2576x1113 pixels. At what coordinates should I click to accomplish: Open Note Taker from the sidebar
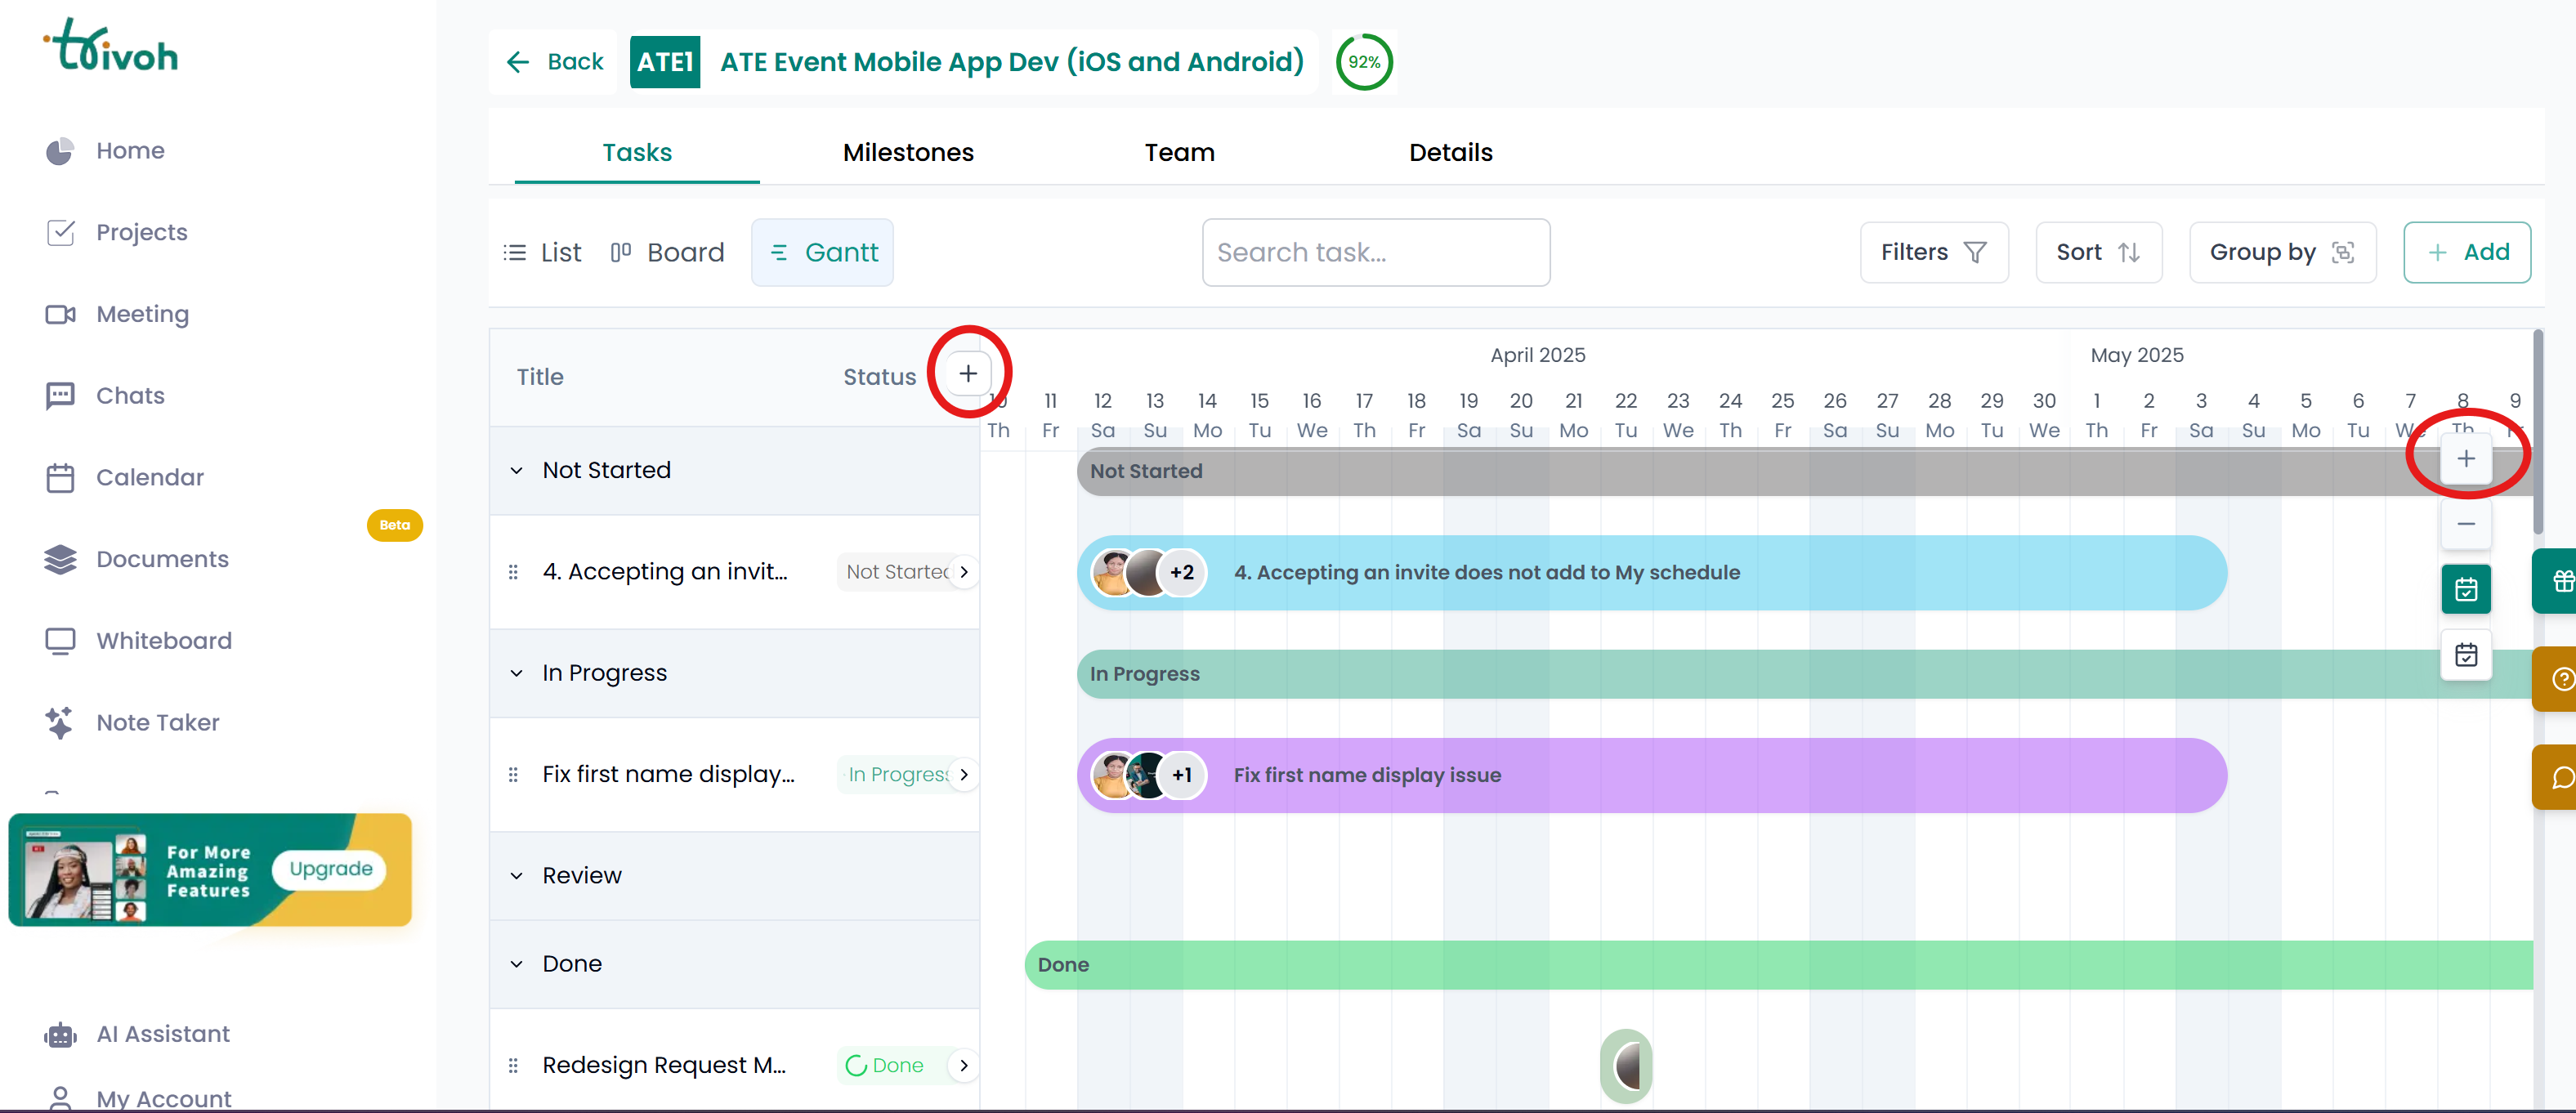pyautogui.click(x=158, y=722)
